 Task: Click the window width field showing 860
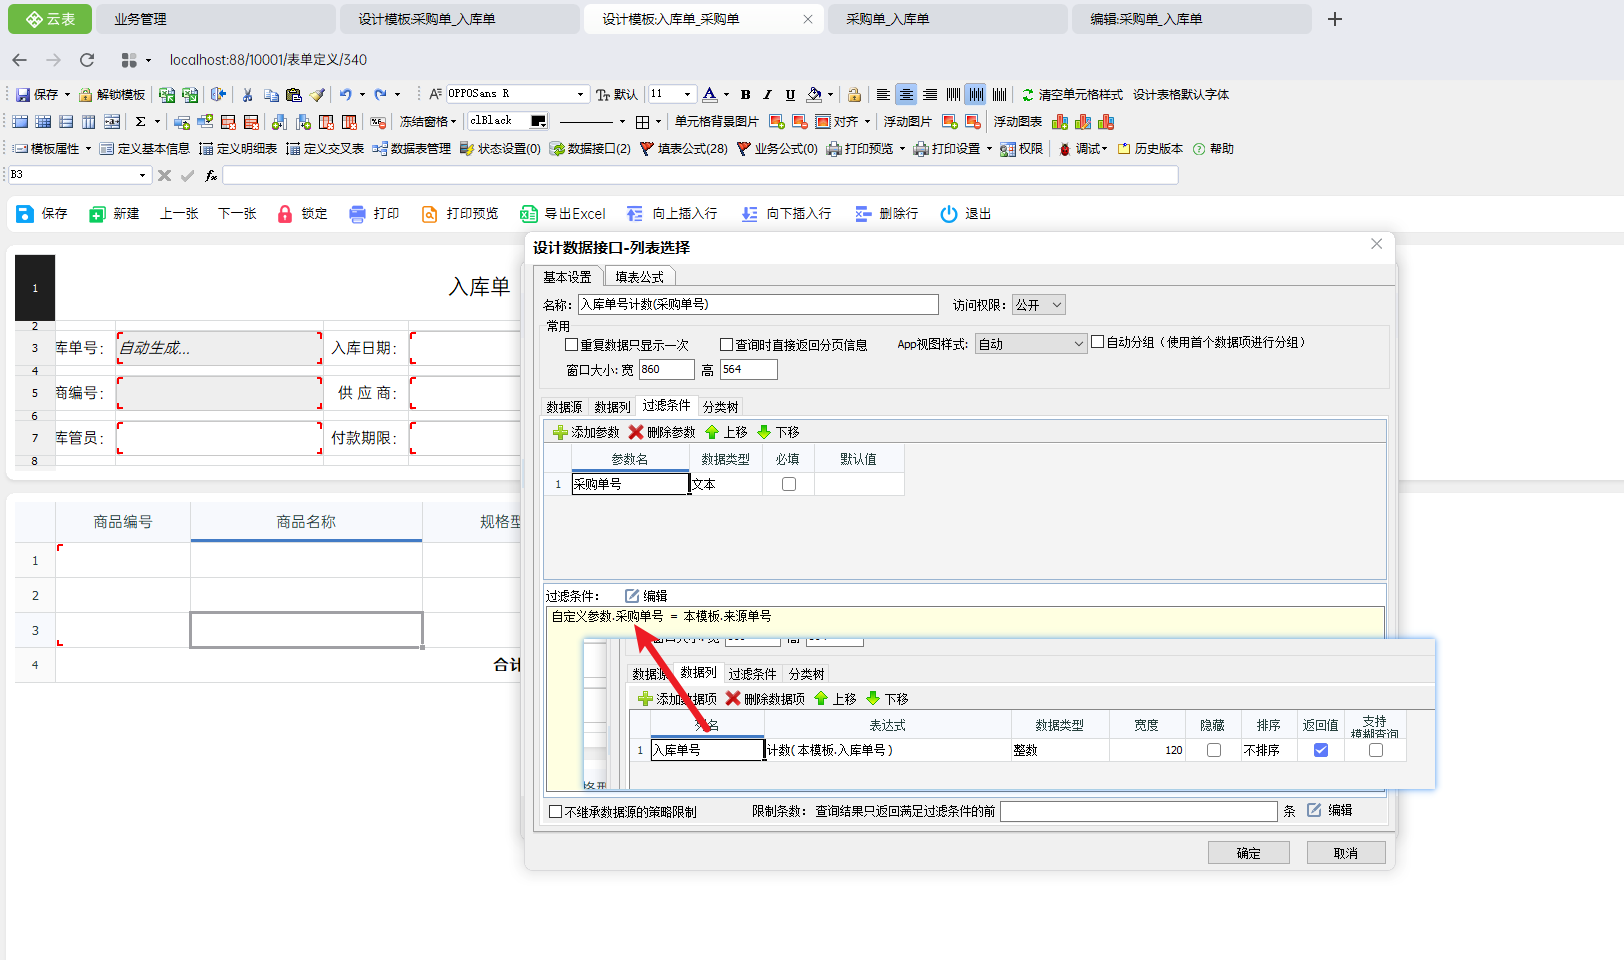666,370
